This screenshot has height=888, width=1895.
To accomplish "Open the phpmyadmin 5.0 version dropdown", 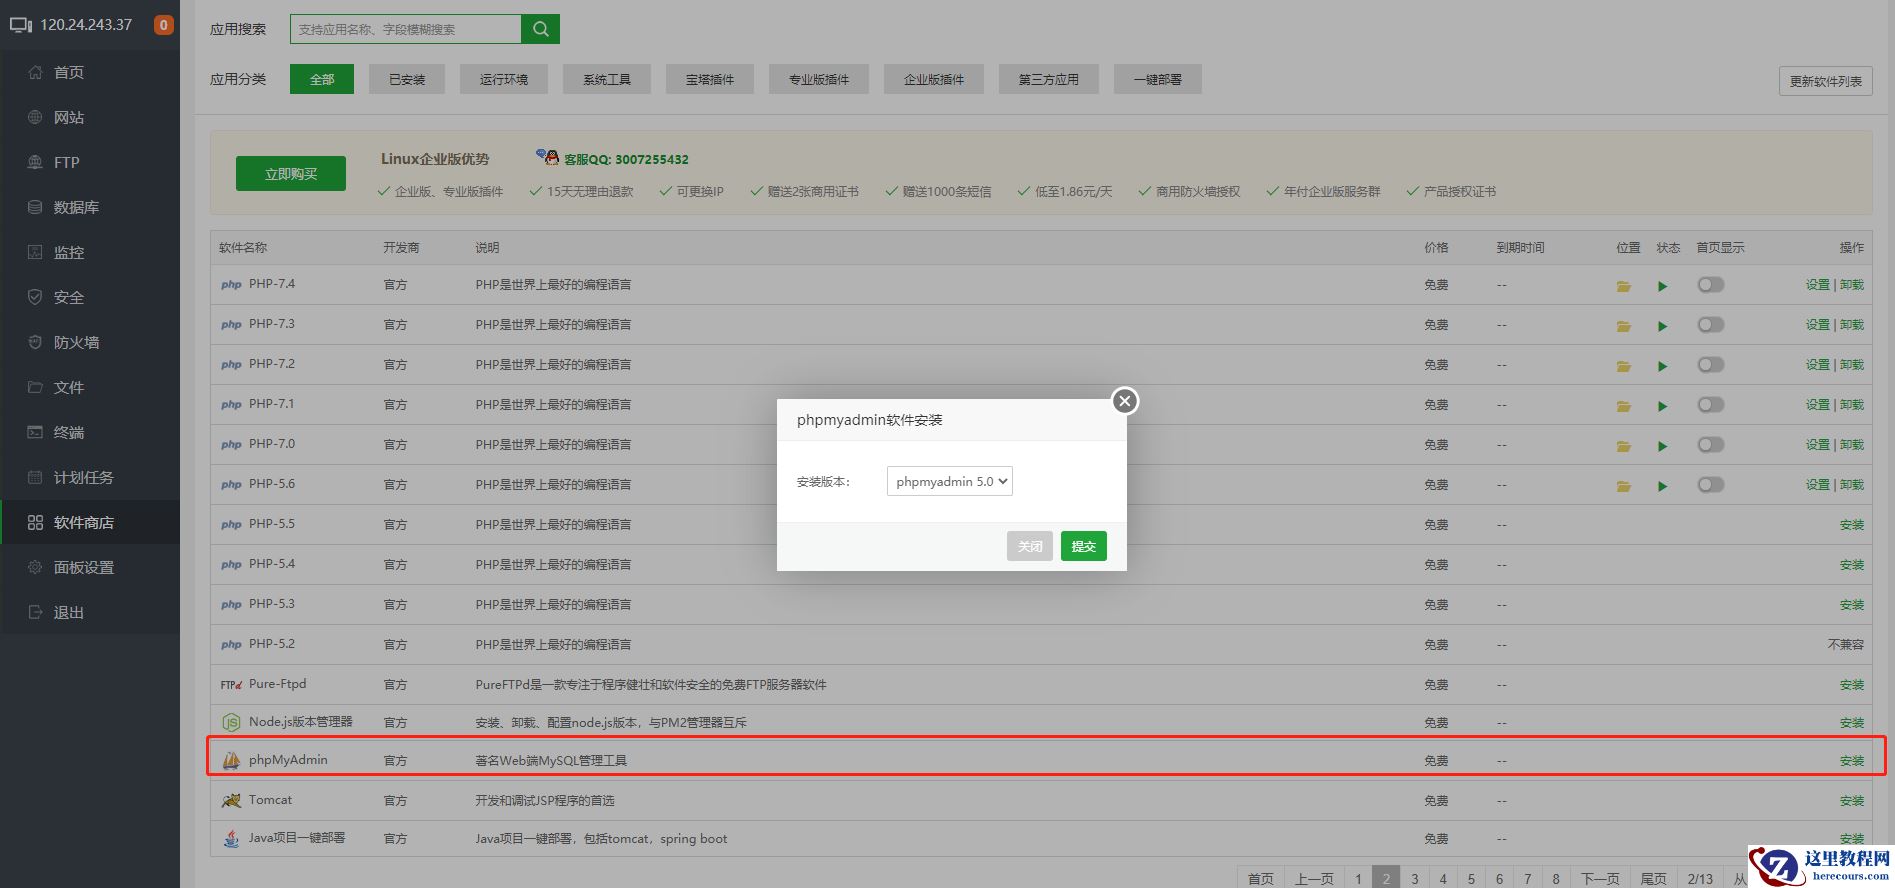I will pos(950,481).
